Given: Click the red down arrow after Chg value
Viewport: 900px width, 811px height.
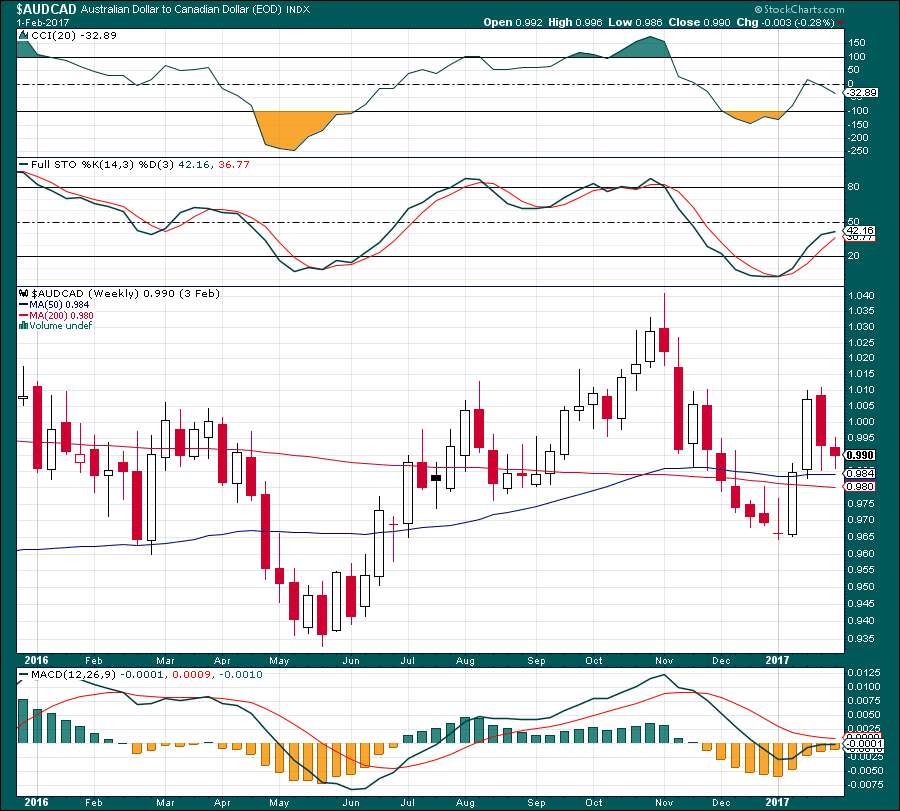Looking at the screenshot, I should click(x=840, y=22).
